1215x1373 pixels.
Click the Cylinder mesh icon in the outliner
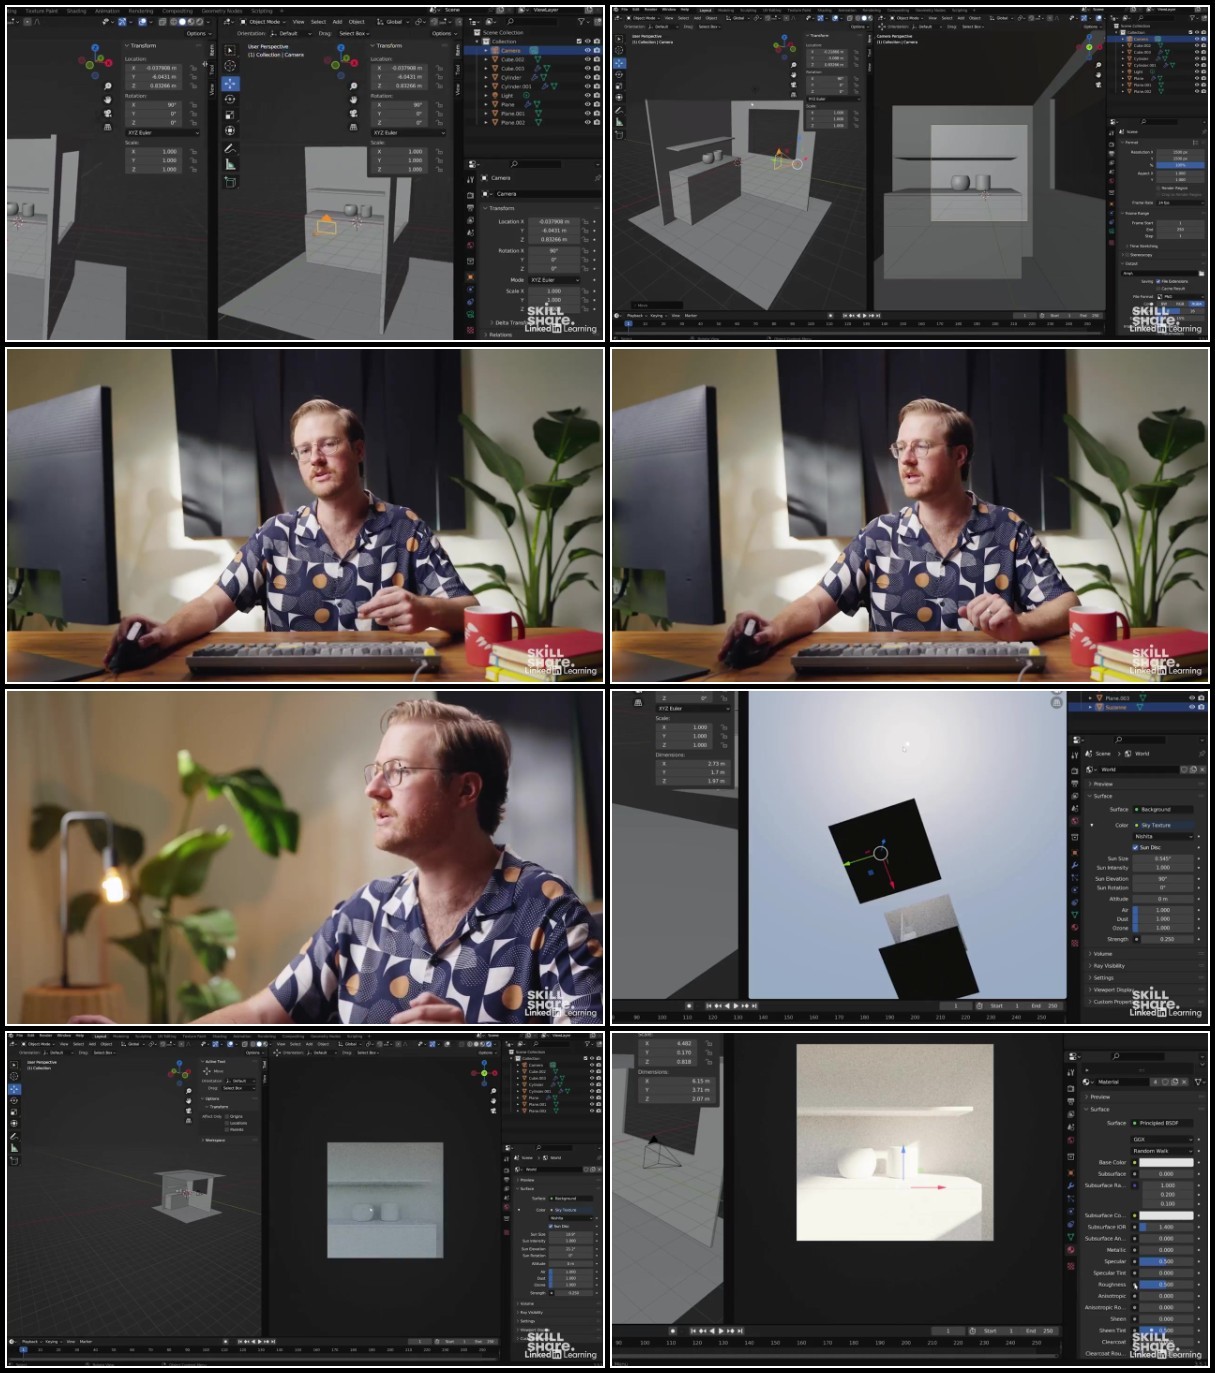[x=494, y=77]
